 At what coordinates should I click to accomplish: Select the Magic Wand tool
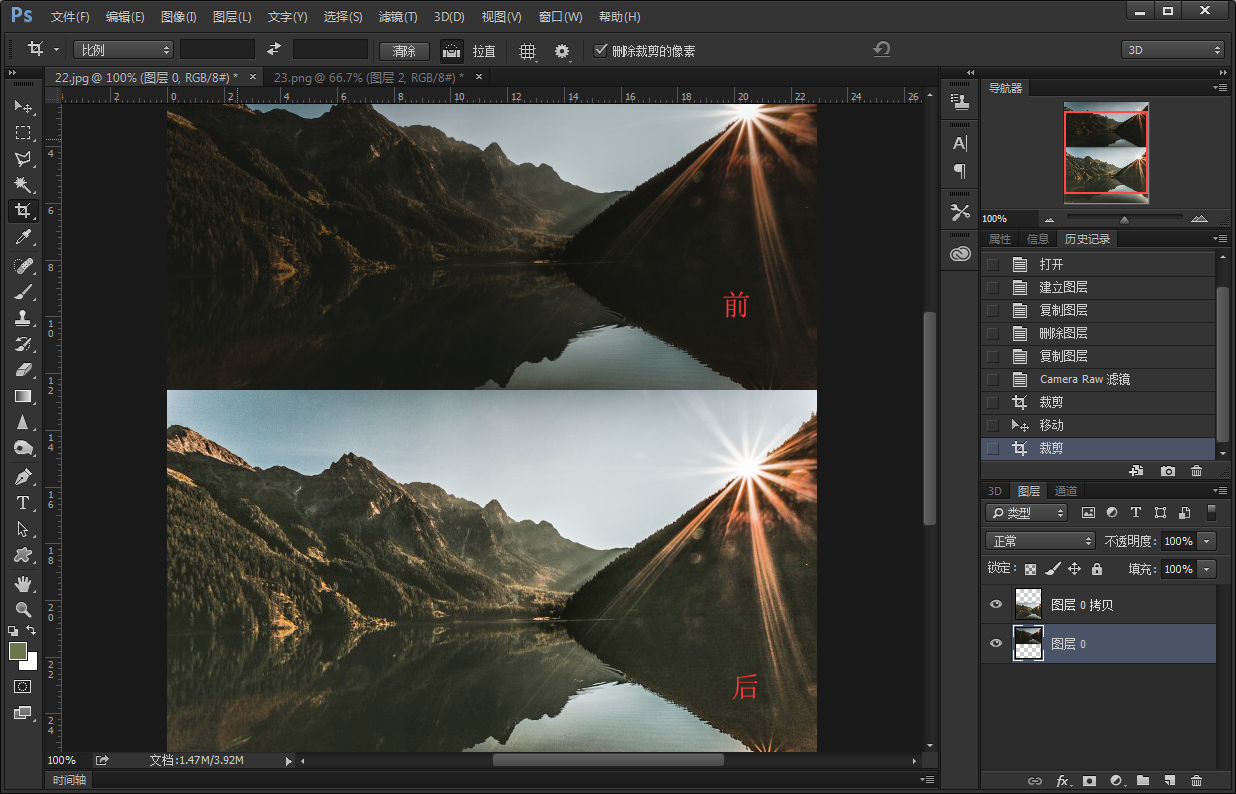pyautogui.click(x=22, y=185)
